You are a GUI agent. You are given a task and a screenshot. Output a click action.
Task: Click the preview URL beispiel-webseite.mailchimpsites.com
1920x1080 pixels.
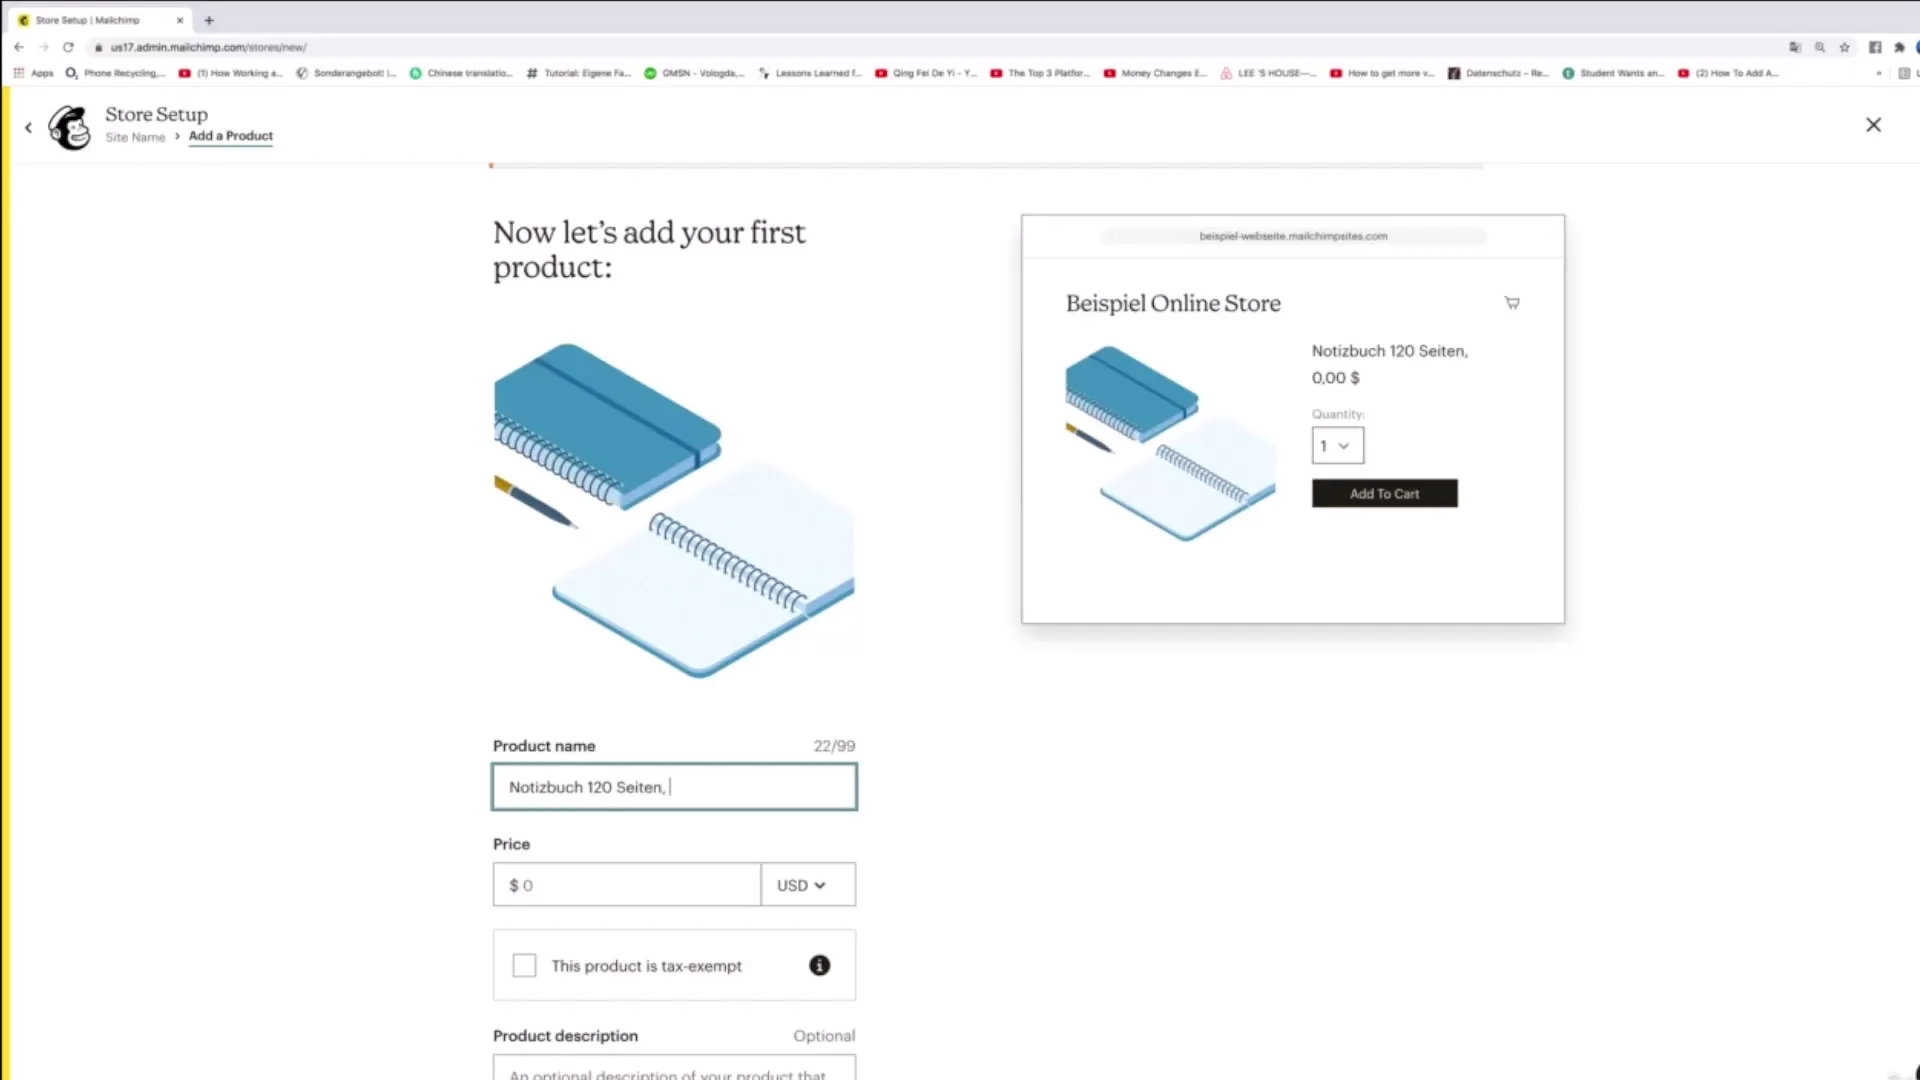pos(1293,236)
